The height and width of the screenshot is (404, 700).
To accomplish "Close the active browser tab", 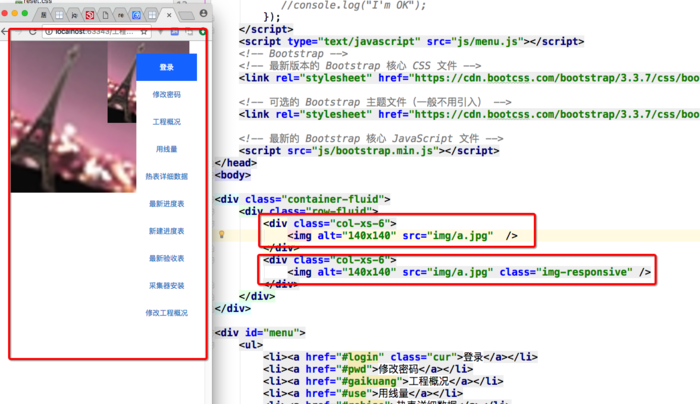I will pyautogui.click(x=169, y=15).
